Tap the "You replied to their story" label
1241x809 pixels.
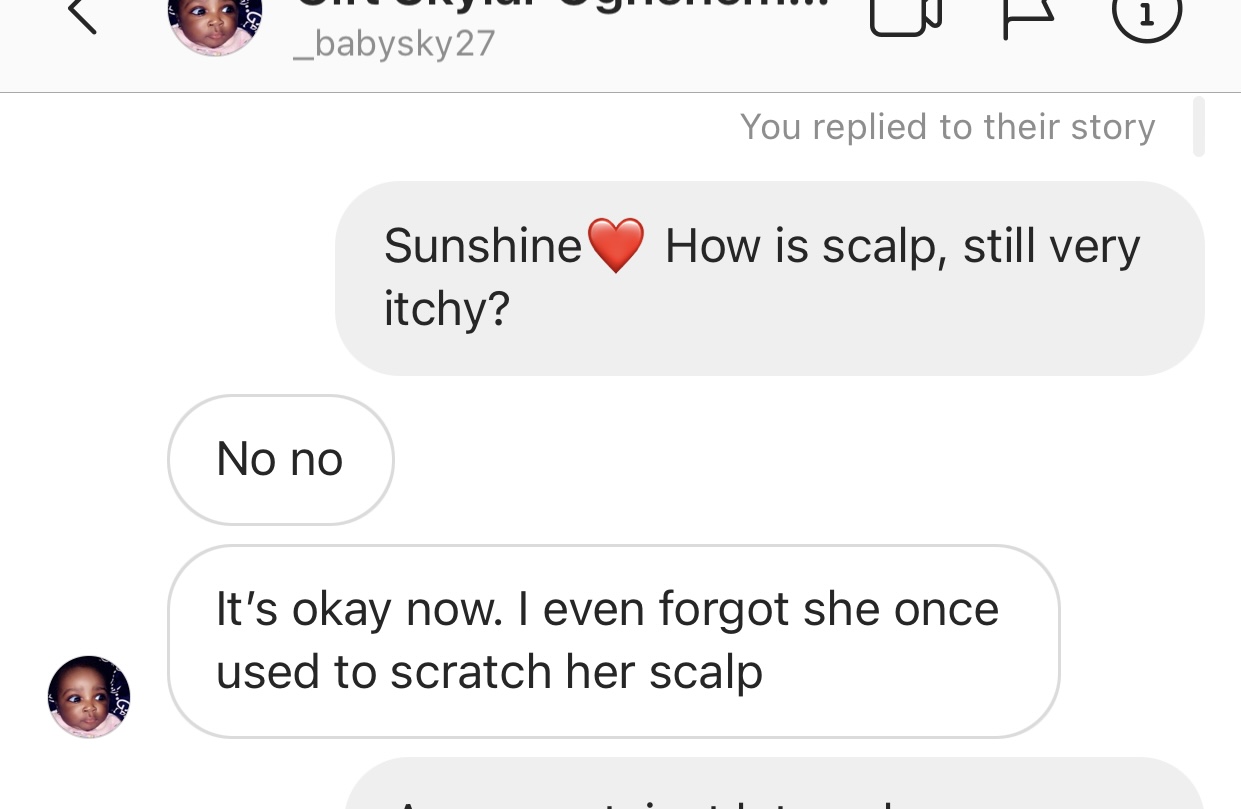947,127
